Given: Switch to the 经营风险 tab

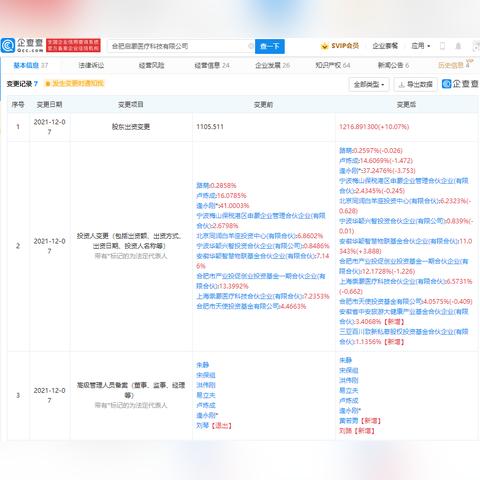Looking at the screenshot, I should point(152,65).
